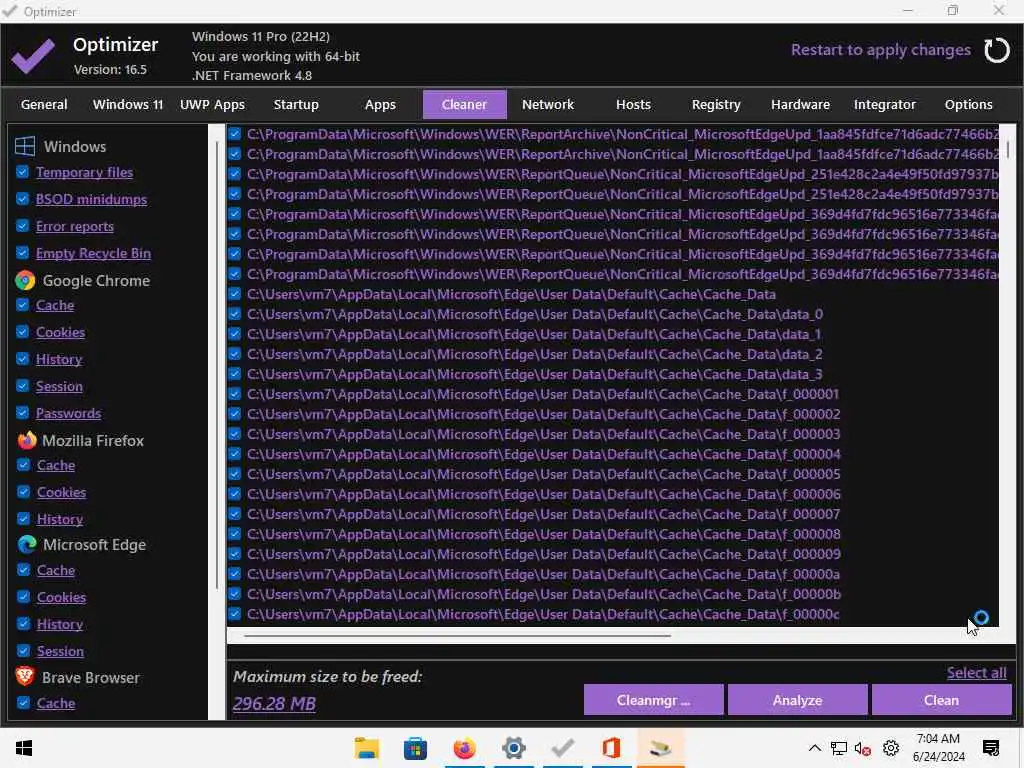Click the 296.28 MB size link
Image resolution: width=1024 pixels, height=768 pixels.
click(x=274, y=703)
